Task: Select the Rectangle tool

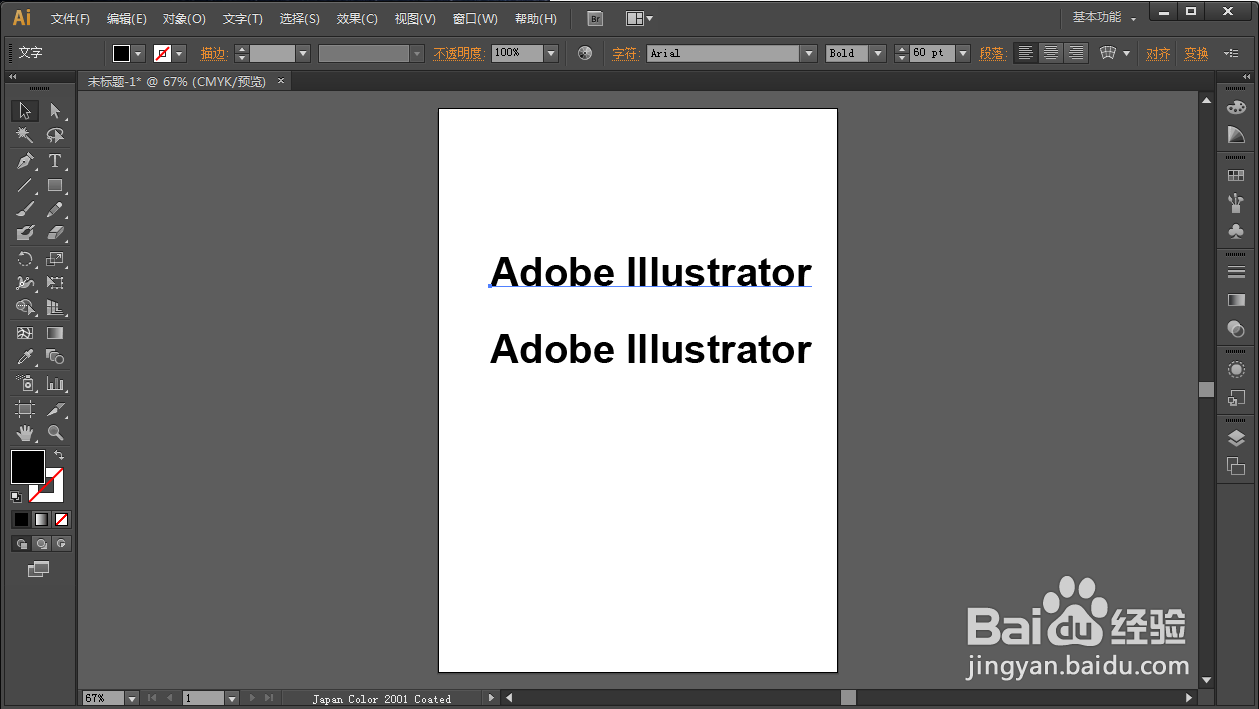Action: 55,185
